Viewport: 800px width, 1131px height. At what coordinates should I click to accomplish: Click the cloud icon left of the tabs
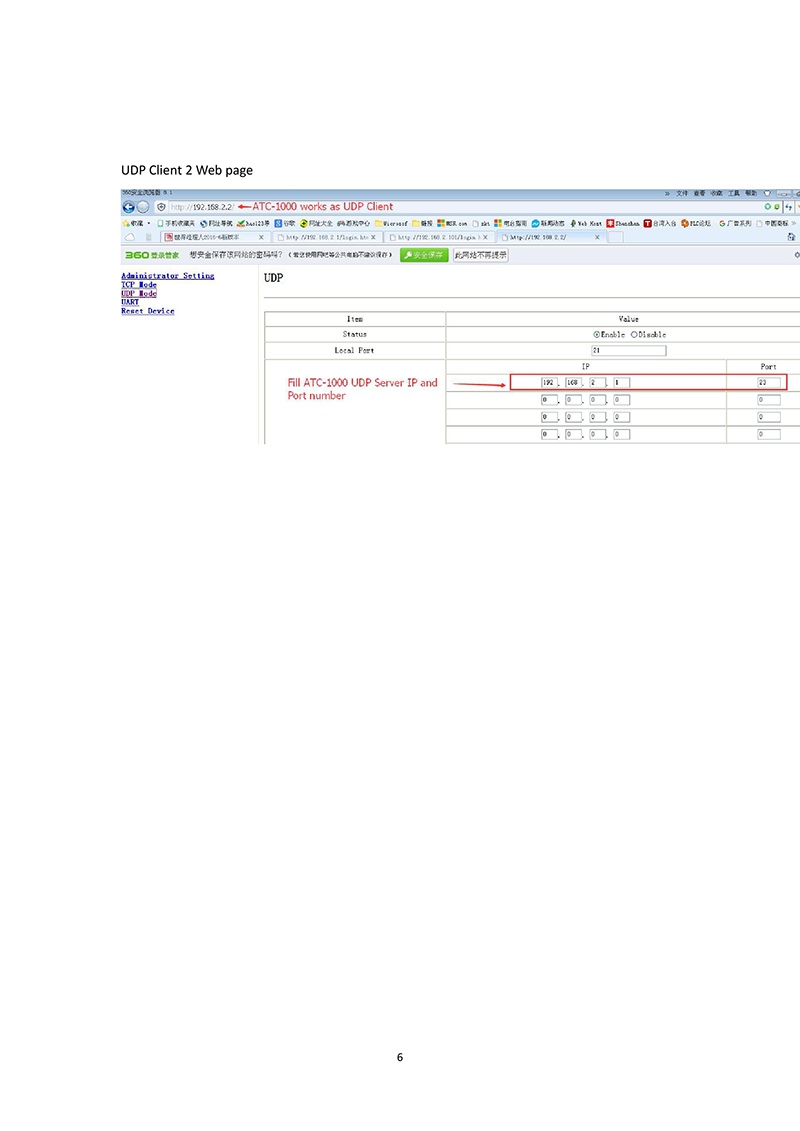pyautogui.click(x=130, y=237)
